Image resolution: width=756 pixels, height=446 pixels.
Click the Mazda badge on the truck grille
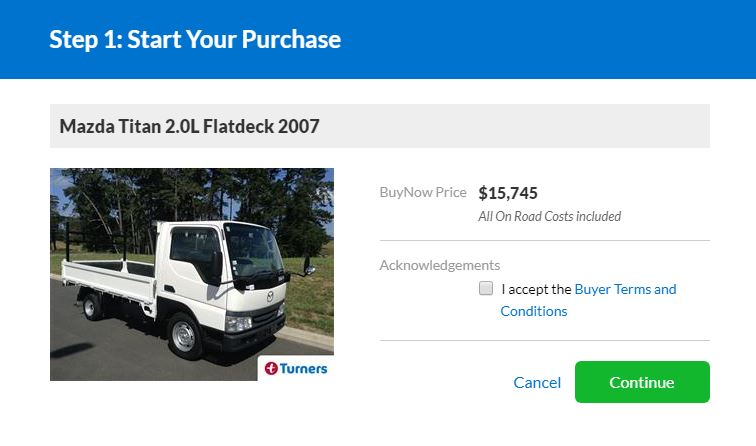[x=270, y=297]
